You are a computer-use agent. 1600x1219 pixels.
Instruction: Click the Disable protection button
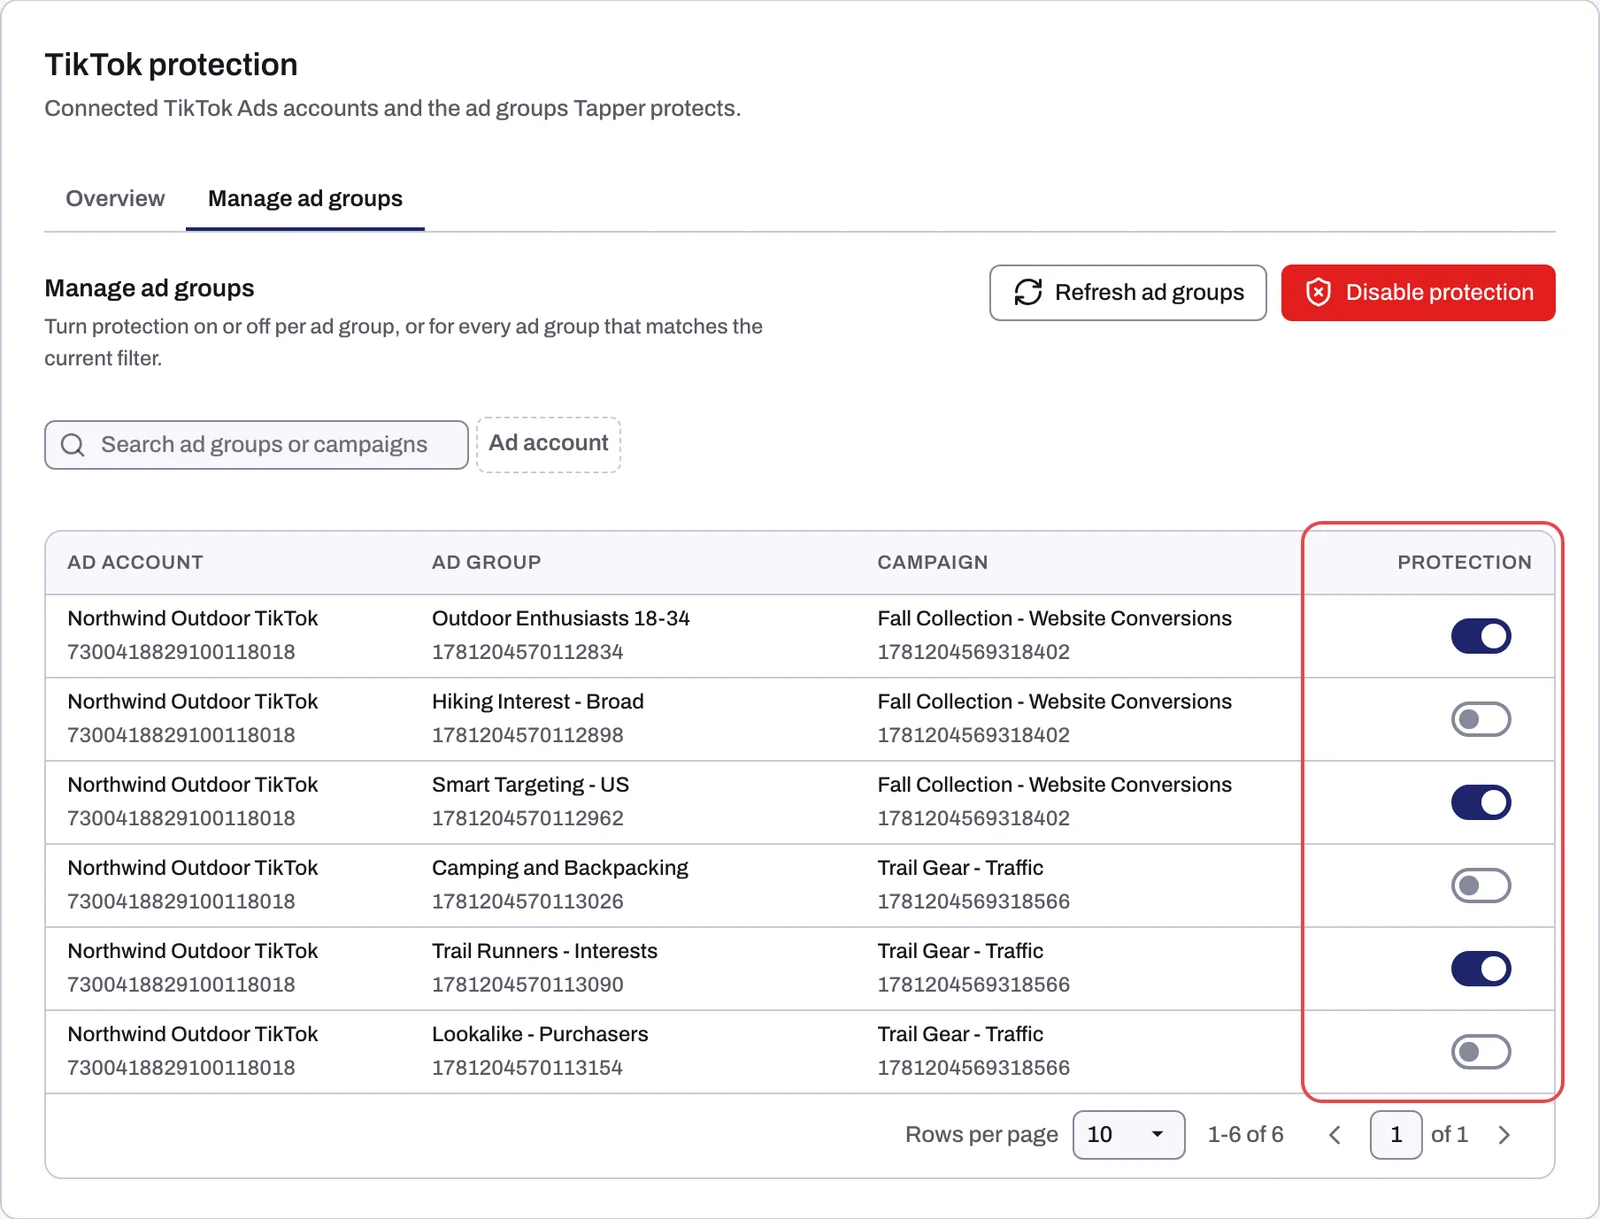1418,293
